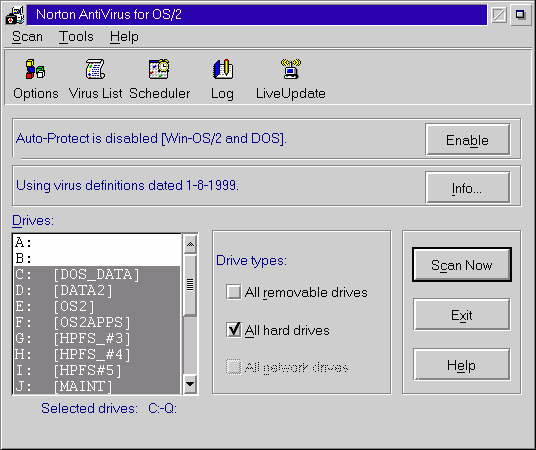Select drive F: [OS2APPS]
Screen dimensions: 536x450
click(x=97, y=322)
